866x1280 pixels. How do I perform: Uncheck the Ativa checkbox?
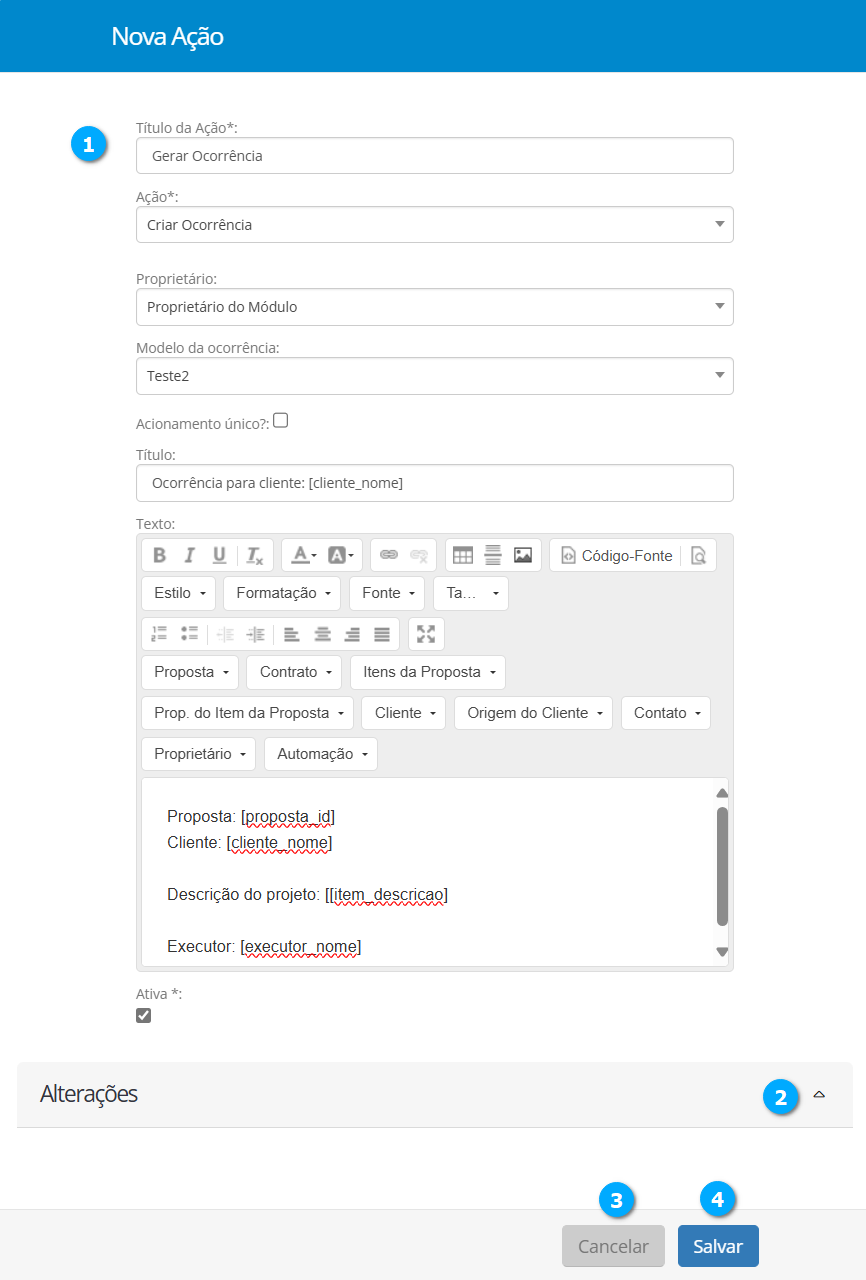[x=144, y=1016]
